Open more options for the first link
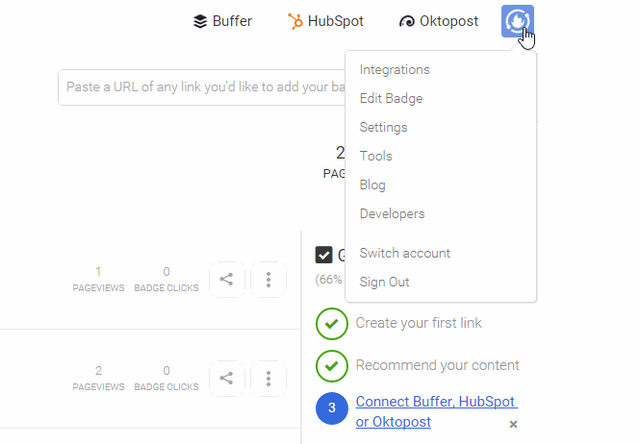Image resolution: width=640 pixels, height=444 pixels. [268, 280]
